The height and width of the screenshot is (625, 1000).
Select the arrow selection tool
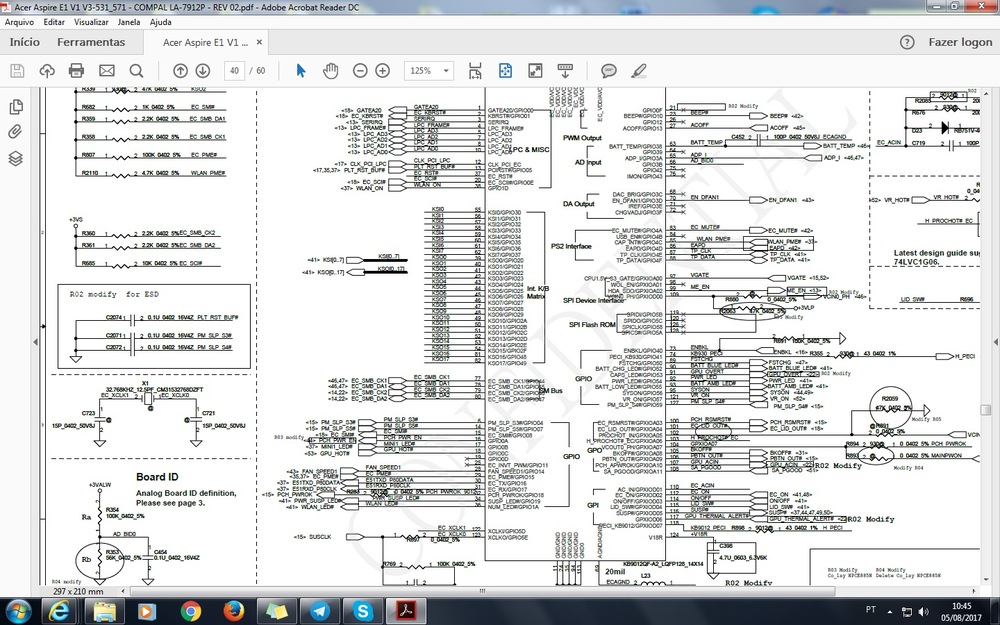301,71
